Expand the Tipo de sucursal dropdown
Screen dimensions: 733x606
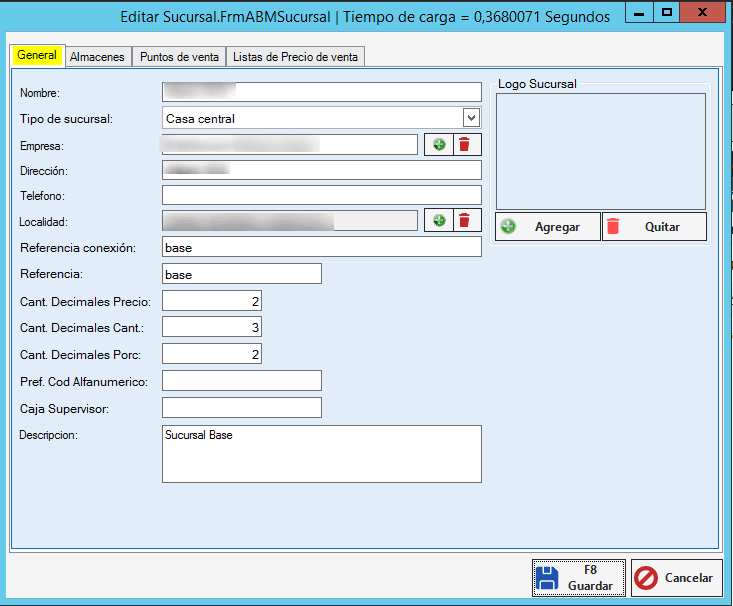click(x=472, y=118)
